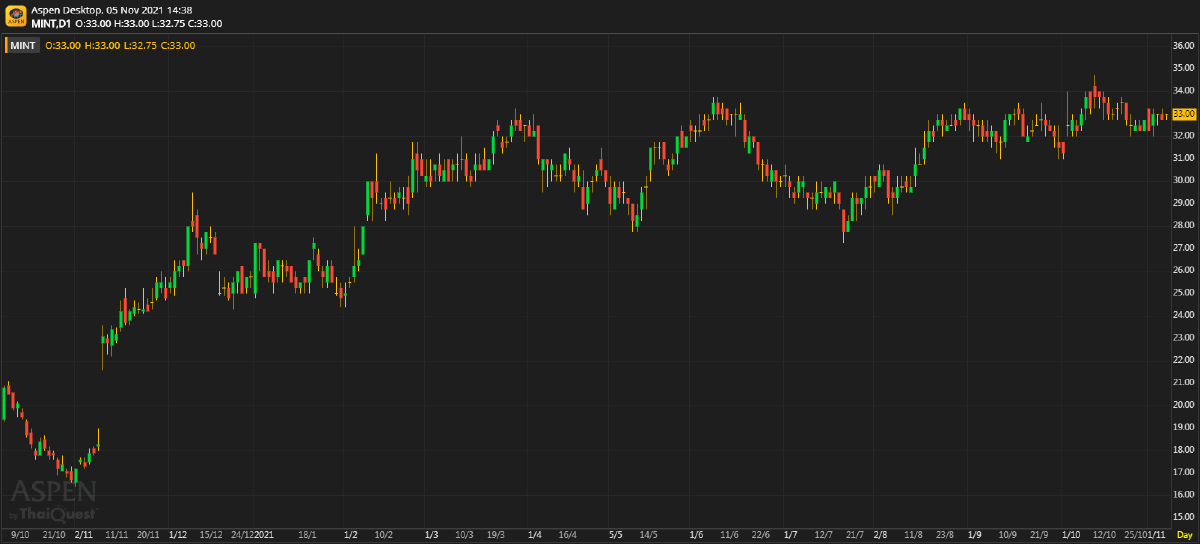Click the 19/3 date axis label

[x=497, y=536]
